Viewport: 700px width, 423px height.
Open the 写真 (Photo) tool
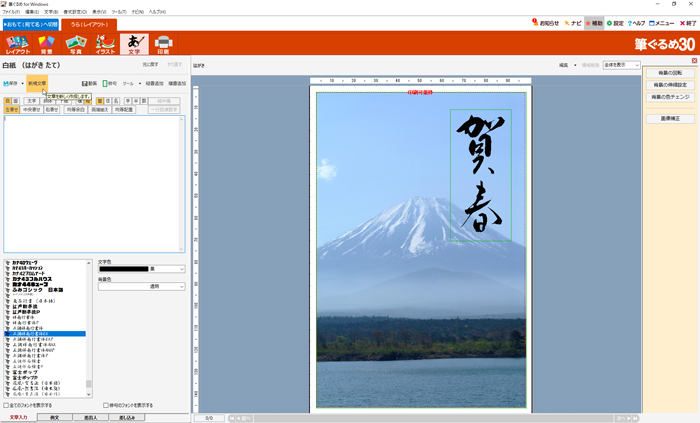tap(75, 44)
